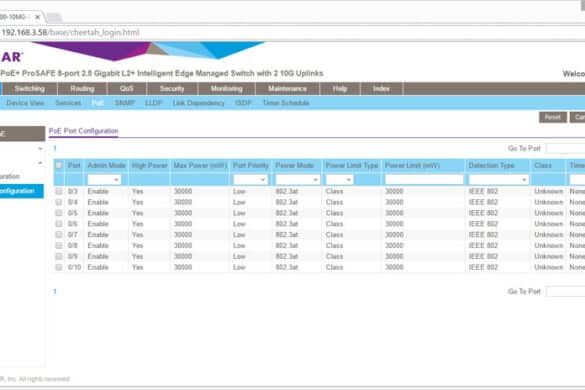The width and height of the screenshot is (585, 390).
Task: Click Unknown class in the port 0/4 row
Action: point(548,202)
